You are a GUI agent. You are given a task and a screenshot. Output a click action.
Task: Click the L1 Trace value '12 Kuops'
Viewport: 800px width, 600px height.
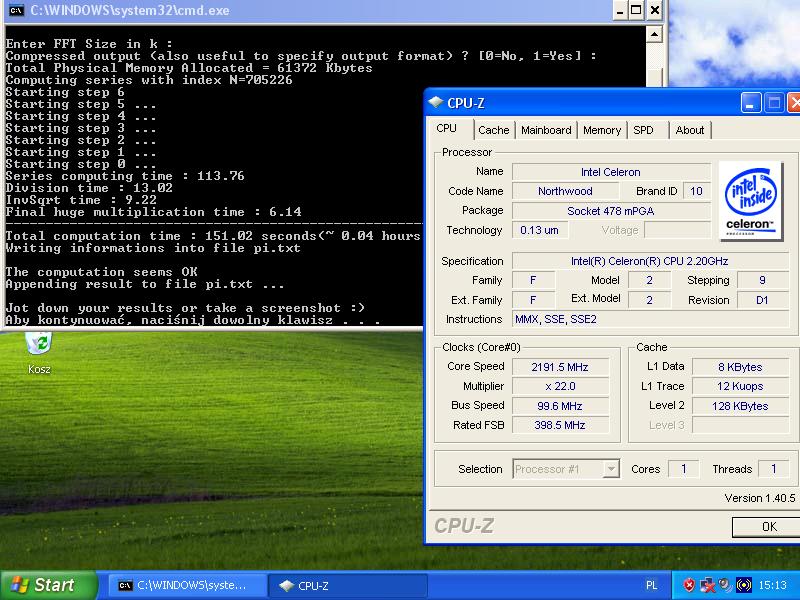740,386
